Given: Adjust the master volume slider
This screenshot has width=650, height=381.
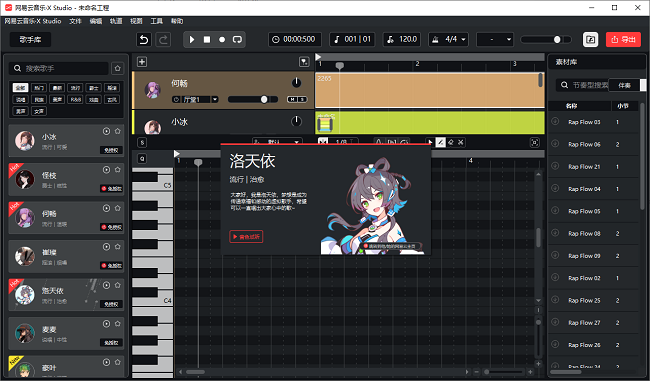Looking at the screenshot, I should click(x=546, y=39).
